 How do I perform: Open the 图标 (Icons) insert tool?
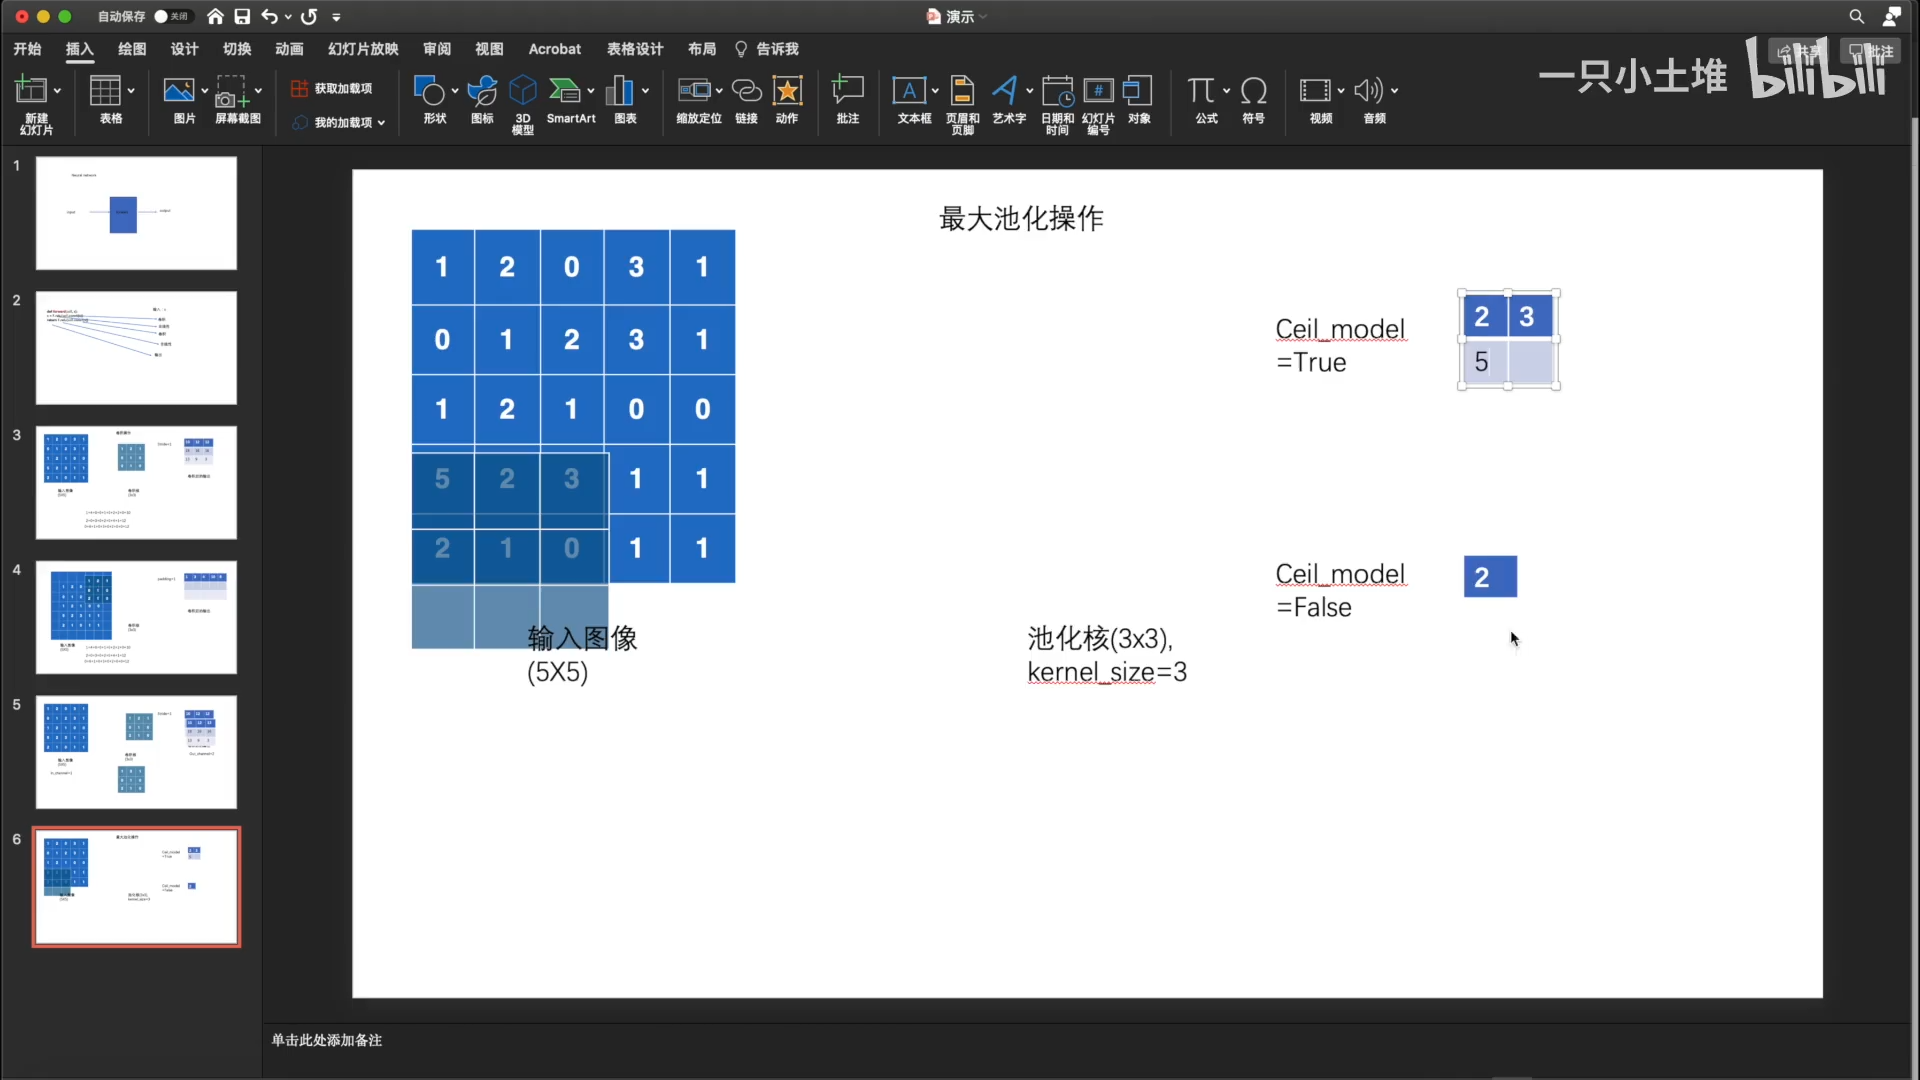481,102
